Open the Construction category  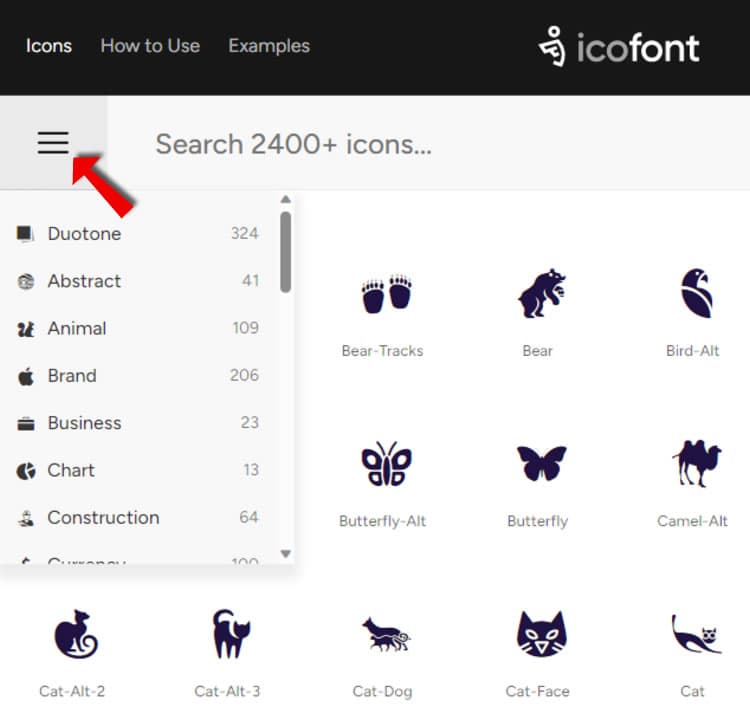(x=103, y=518)
